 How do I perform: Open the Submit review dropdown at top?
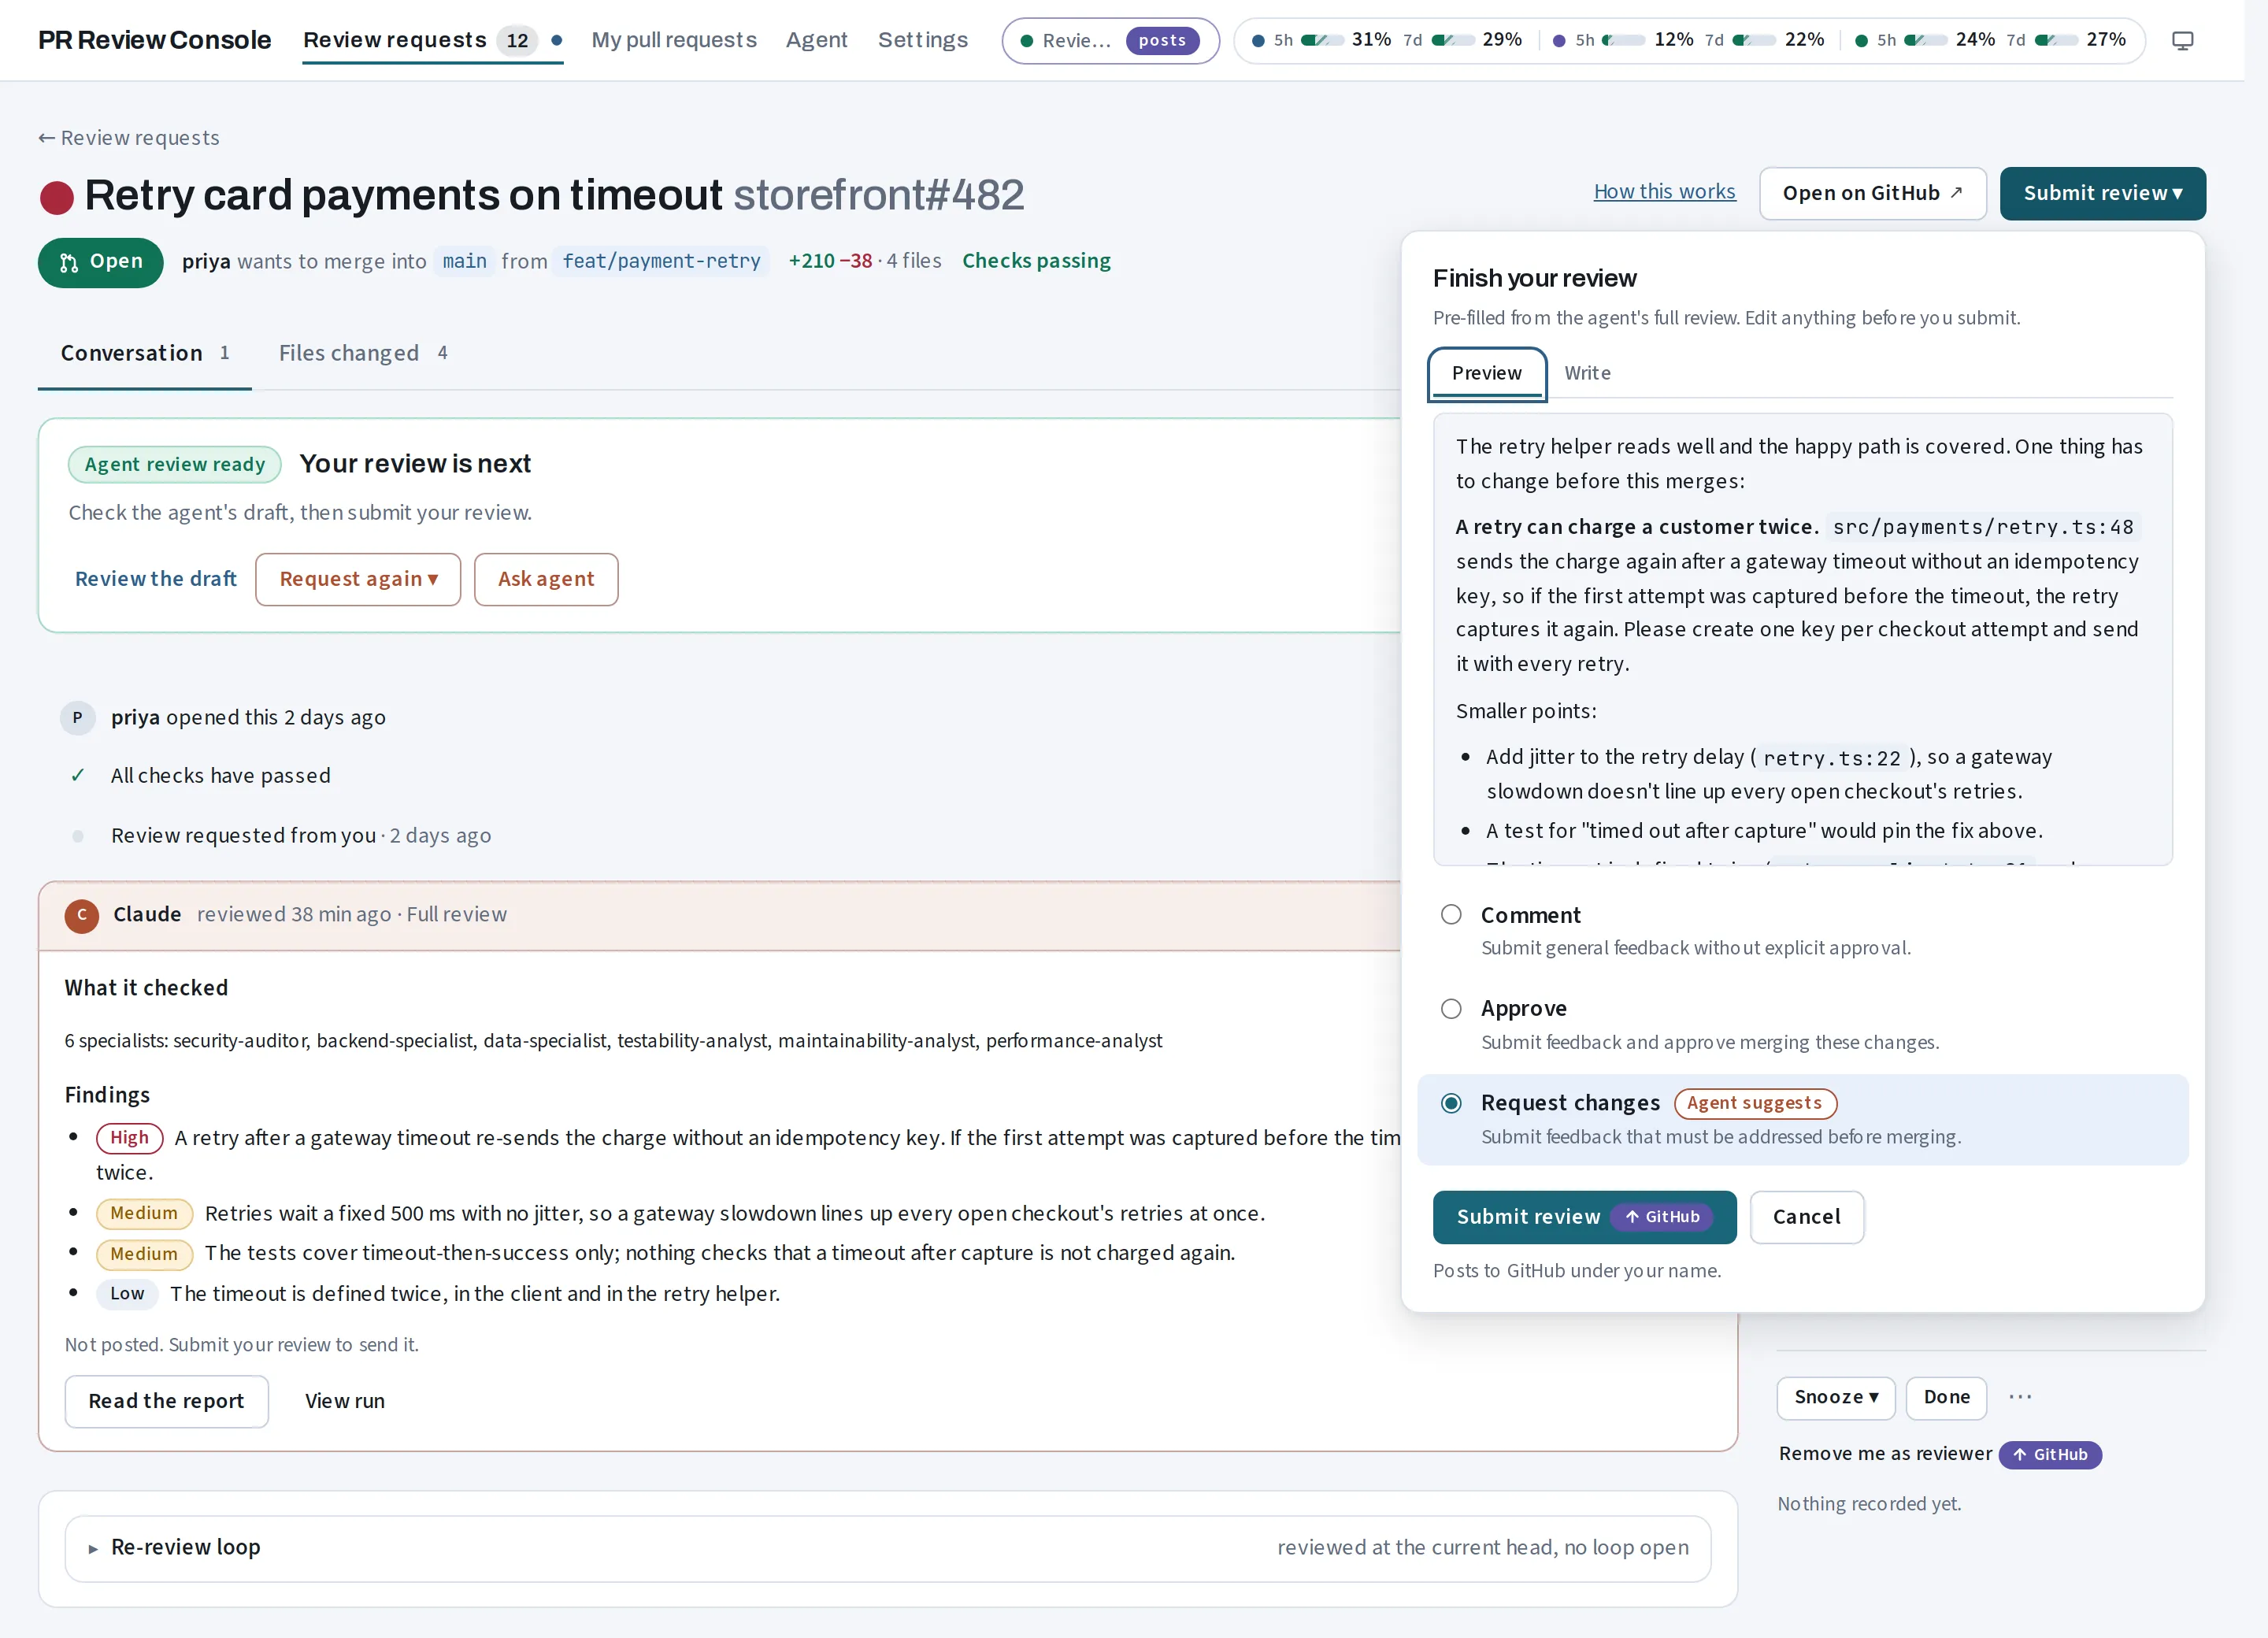2102,194
